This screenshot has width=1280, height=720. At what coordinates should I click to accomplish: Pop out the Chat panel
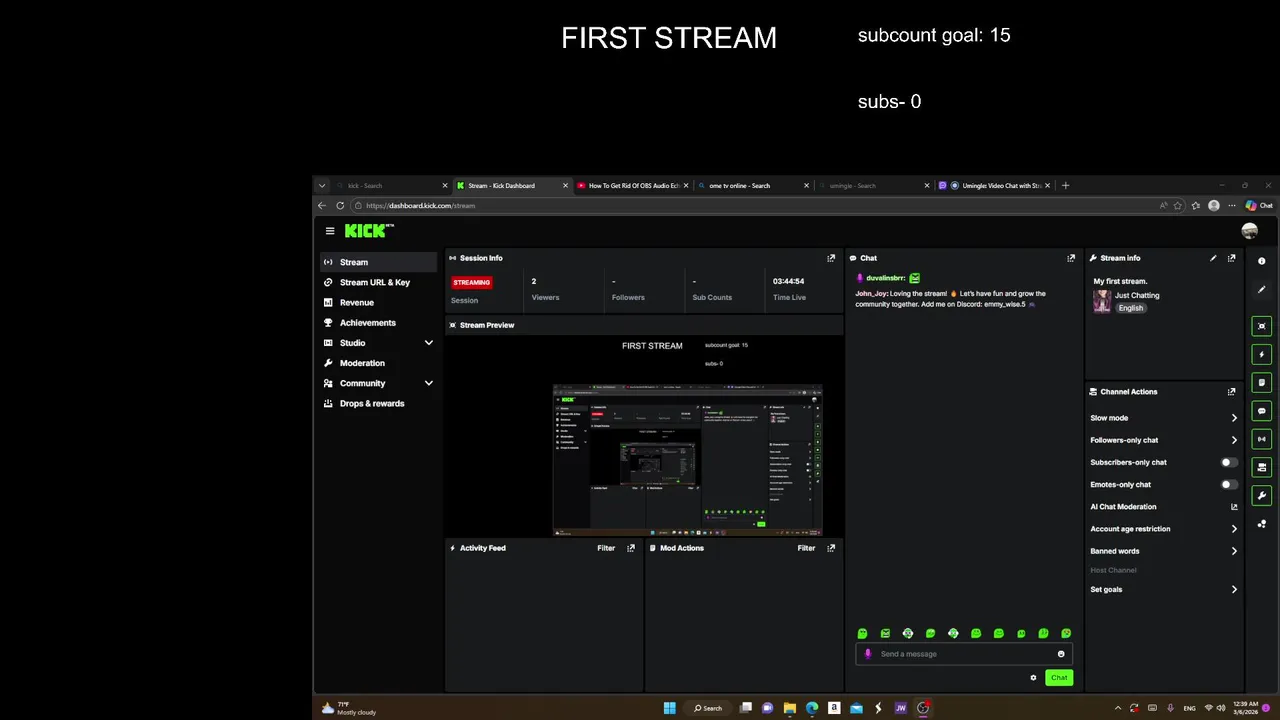pyautogui.click(x=1071, y=258)
